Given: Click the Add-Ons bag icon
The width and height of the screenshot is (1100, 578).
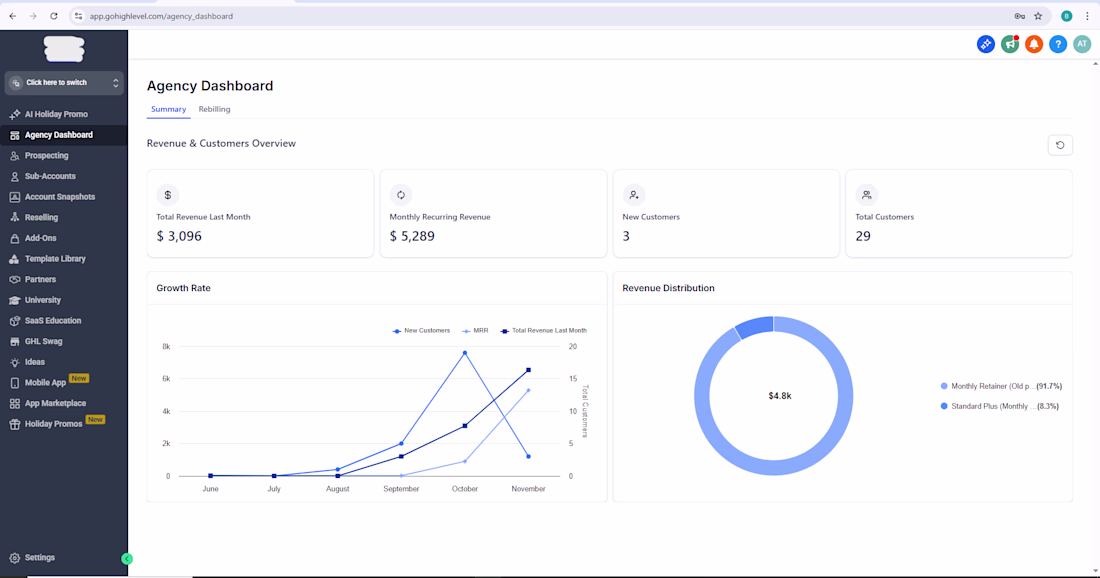Looking at the screenshot, I should [14, 238].
